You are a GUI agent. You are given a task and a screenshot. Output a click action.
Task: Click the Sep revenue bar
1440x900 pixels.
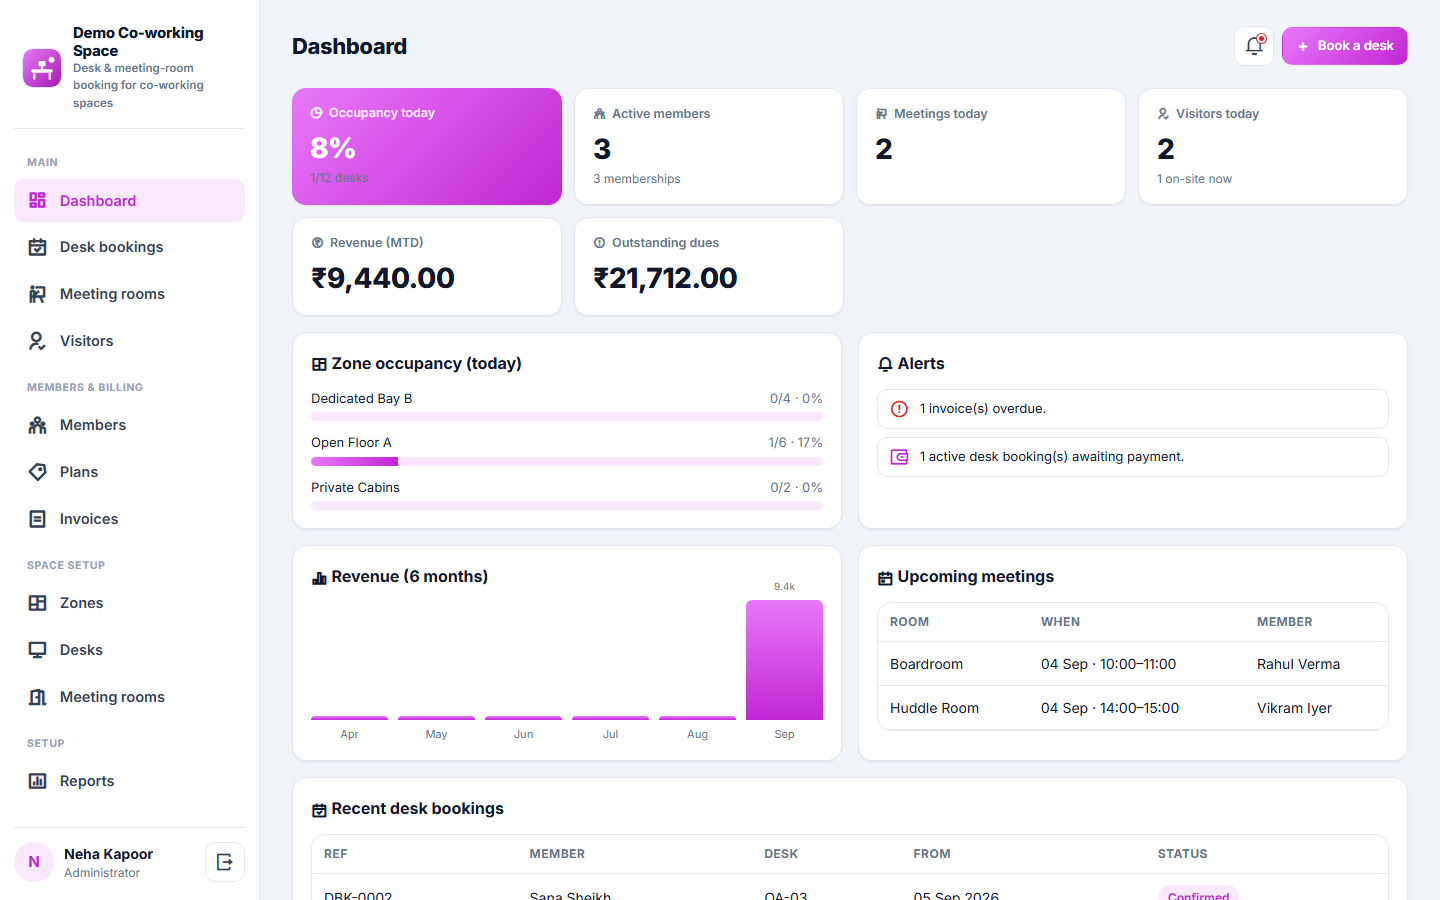[x=784, y=660]
